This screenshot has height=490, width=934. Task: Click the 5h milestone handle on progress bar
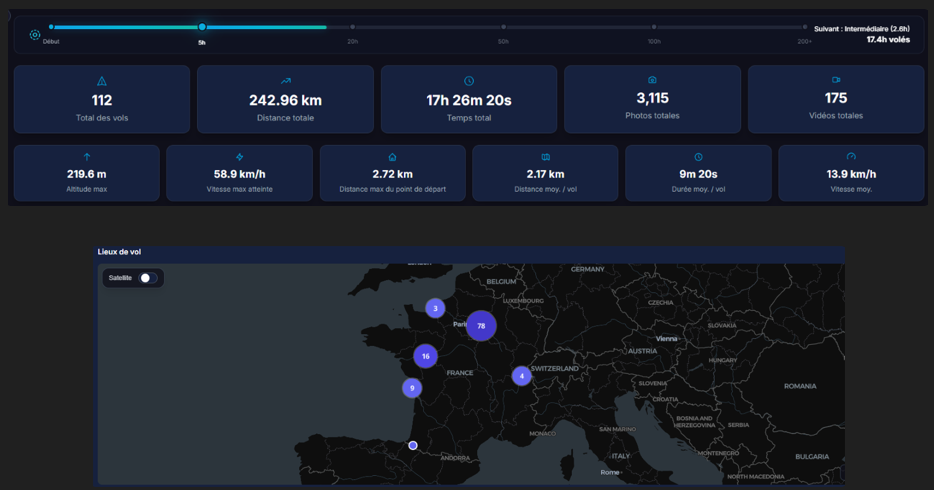click(x=202, y=27)
